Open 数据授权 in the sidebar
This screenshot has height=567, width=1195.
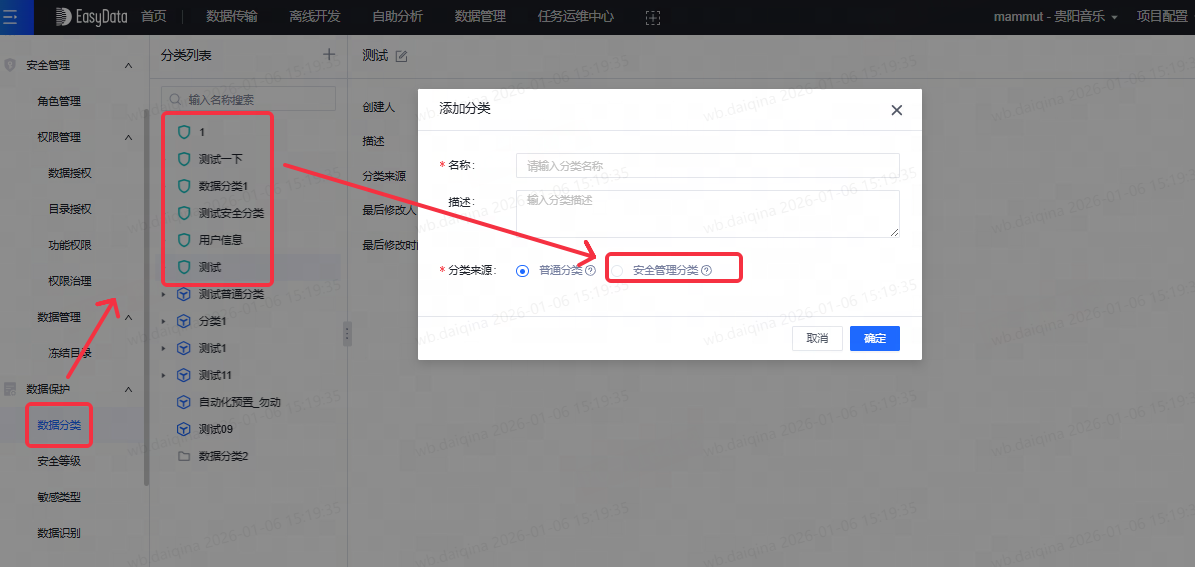[70, 173]
